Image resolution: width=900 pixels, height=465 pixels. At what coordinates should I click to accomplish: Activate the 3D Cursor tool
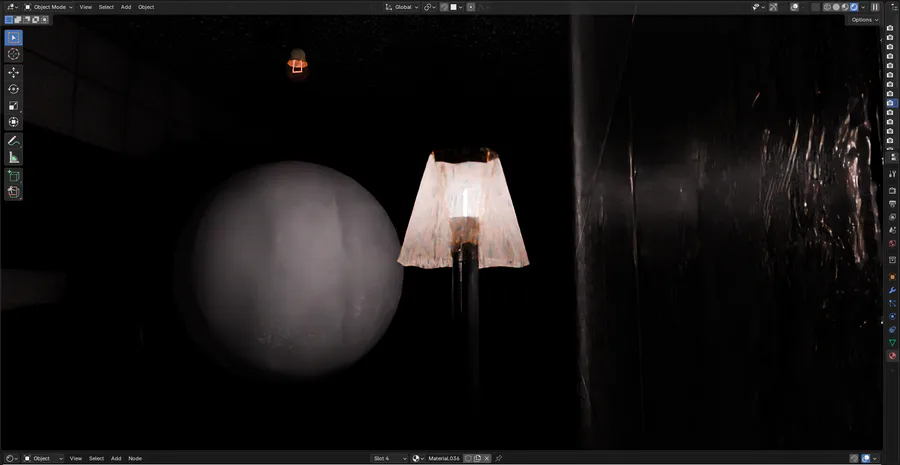click(x=14, y=54)
